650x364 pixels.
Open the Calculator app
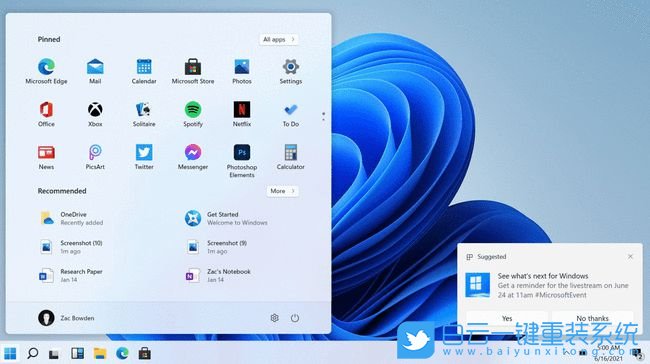[x=291, y=156]
